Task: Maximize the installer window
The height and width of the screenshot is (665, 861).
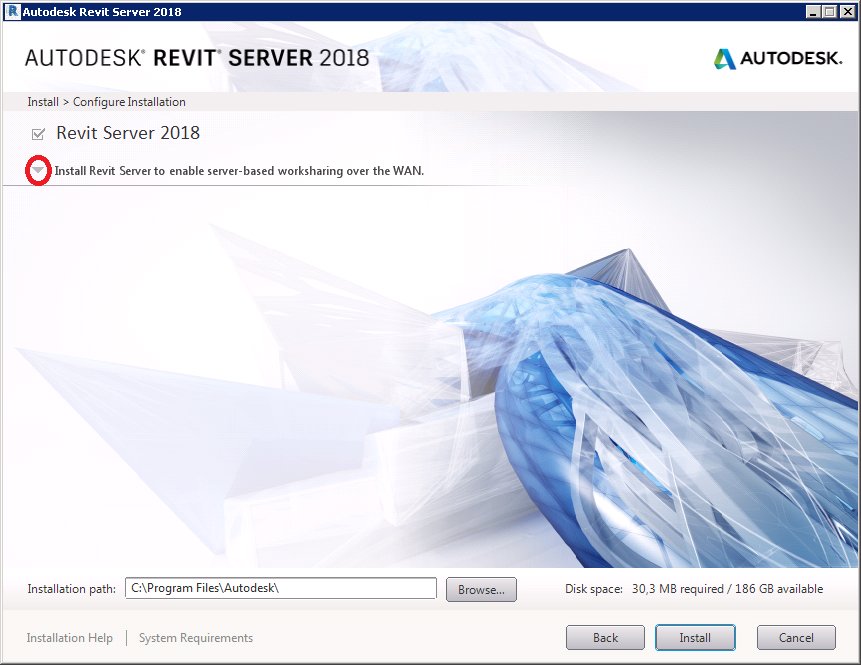Action: [x=830, y=12]
